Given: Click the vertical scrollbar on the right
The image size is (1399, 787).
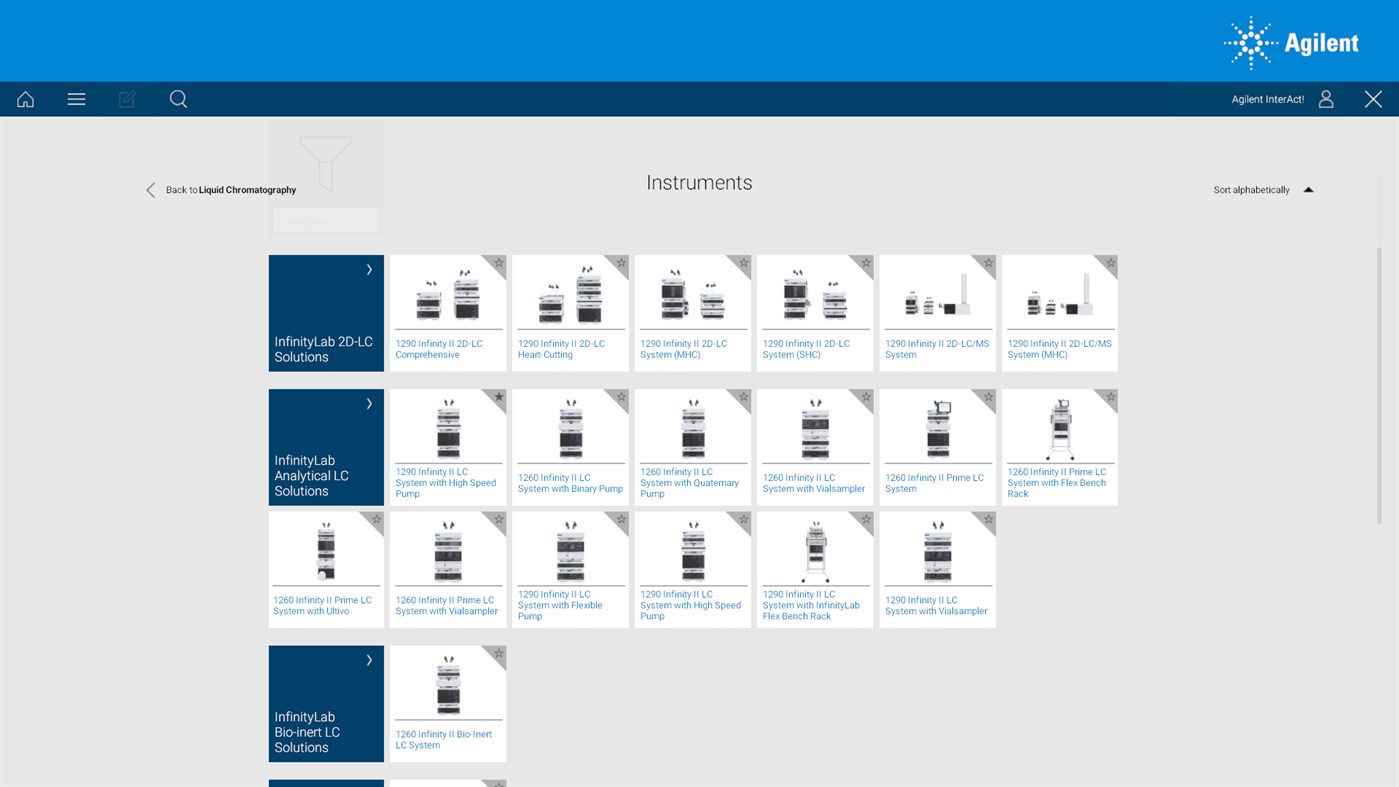Looking at the screenshot, I should pos(1381,384).
